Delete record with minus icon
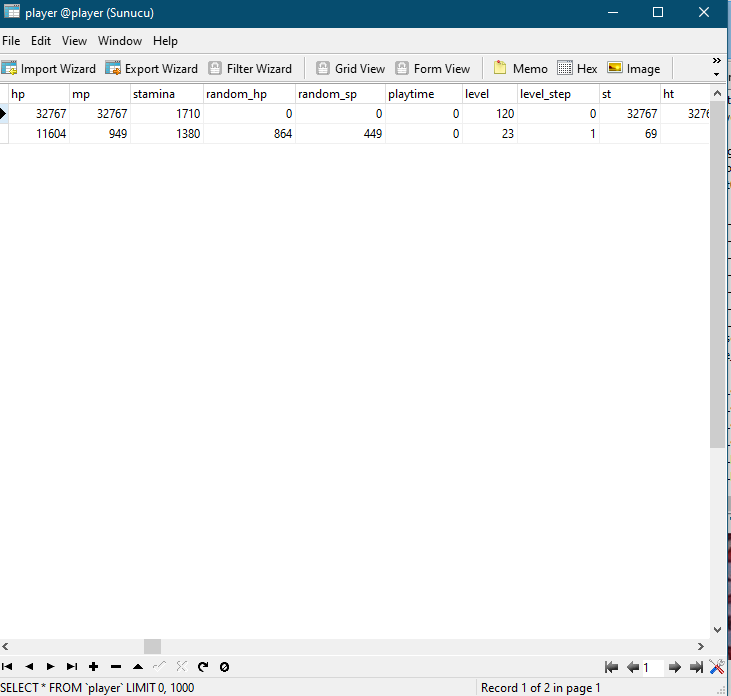The width and height of the screenshot is (731, 696). point(116,667)
